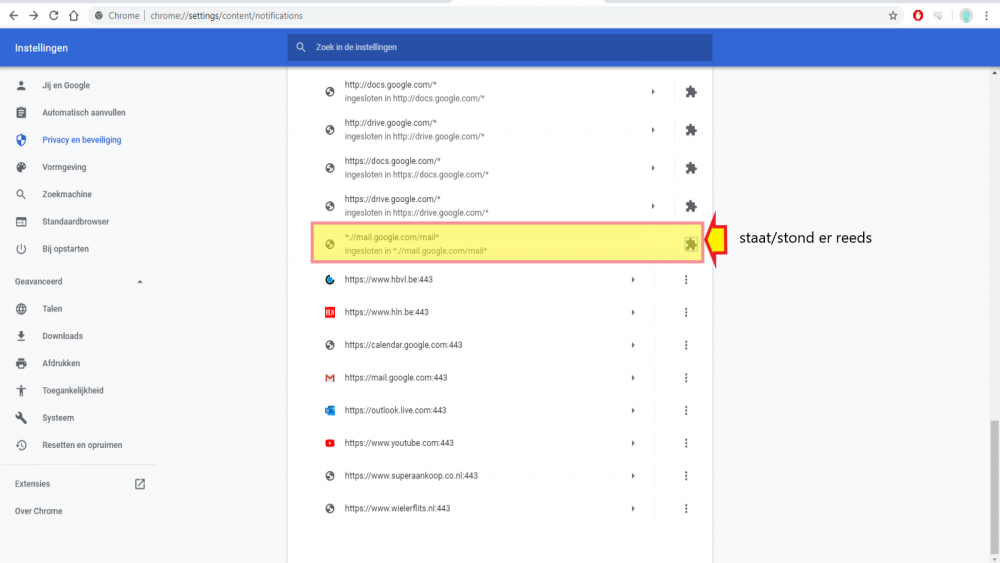The height and width of the screenshot is (563, 1000).
Task: Open Privacy en beveiliging settings
Action: tap(81, 140)
